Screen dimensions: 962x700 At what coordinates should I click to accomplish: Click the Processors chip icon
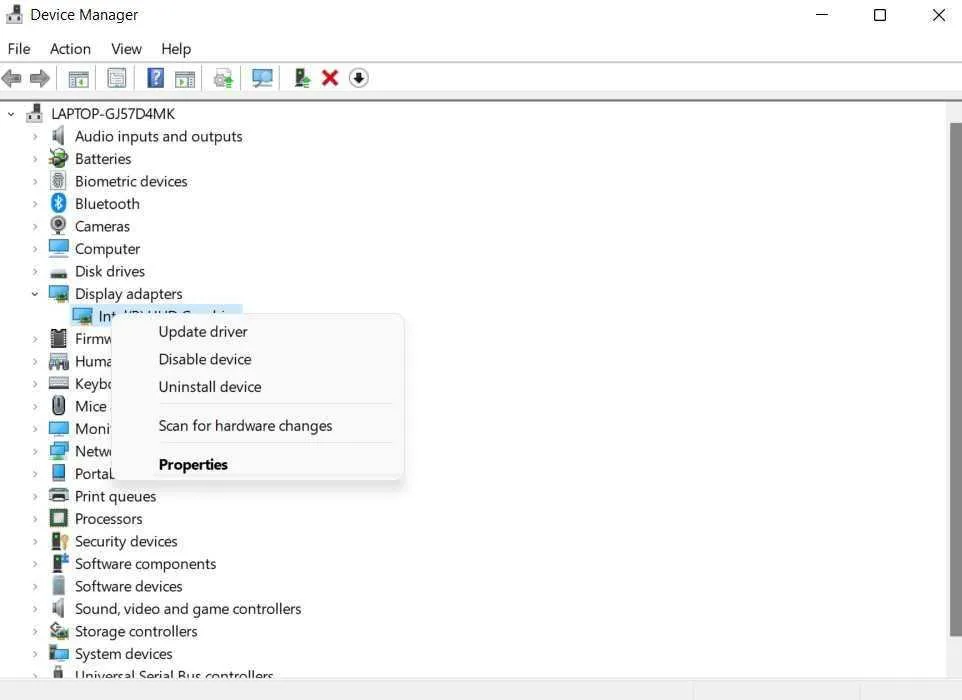coord(58,518)
